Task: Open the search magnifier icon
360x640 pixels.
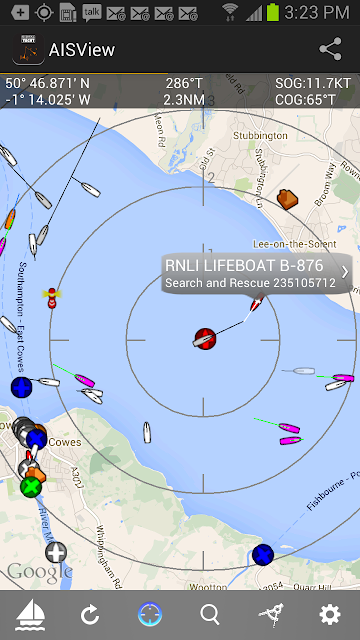Action: [x=210, y=615]
